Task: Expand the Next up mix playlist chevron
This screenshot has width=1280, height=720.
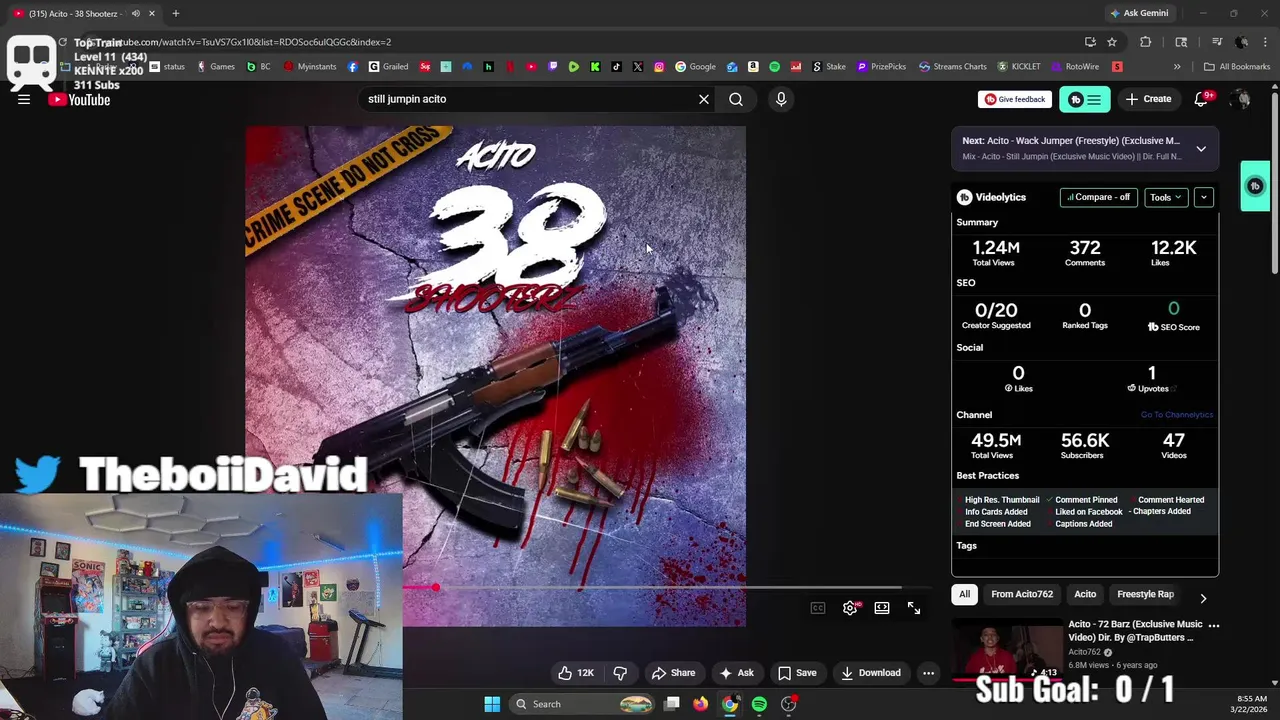Action: pyautogui.click(x=1201, y=149)
